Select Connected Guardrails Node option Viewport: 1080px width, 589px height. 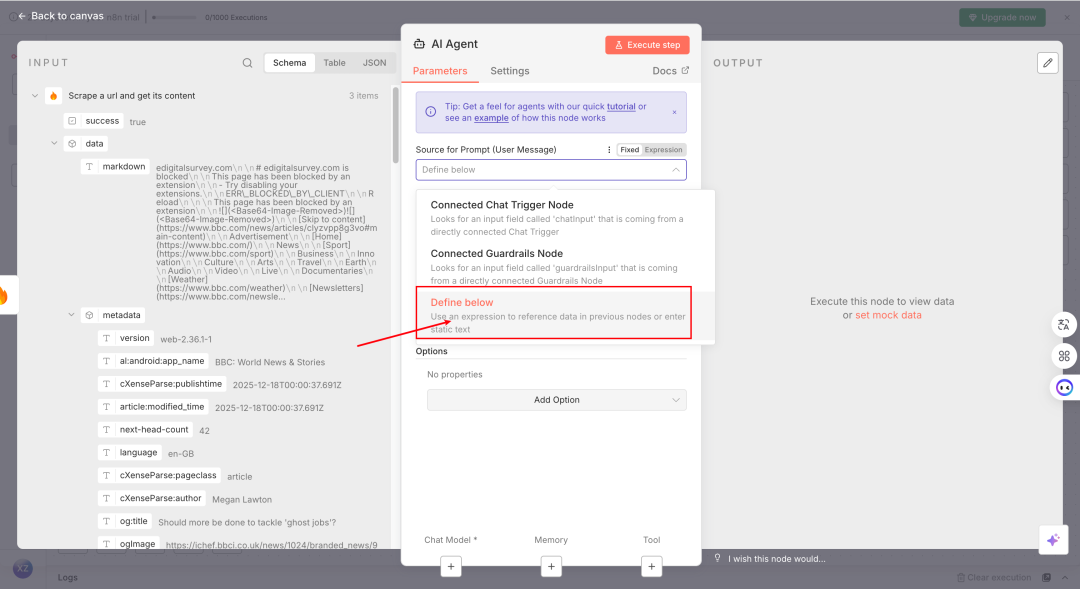(x=565, y=267)
